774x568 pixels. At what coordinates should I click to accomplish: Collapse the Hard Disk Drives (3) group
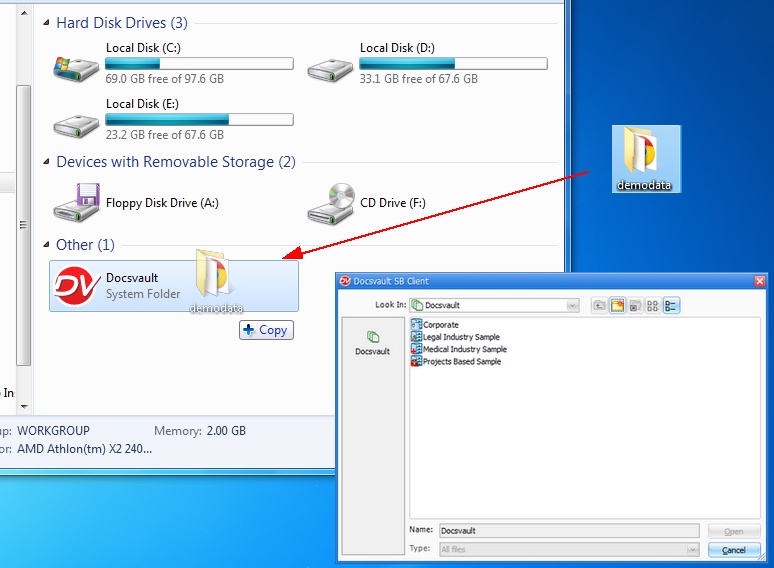tap(46, 23)
